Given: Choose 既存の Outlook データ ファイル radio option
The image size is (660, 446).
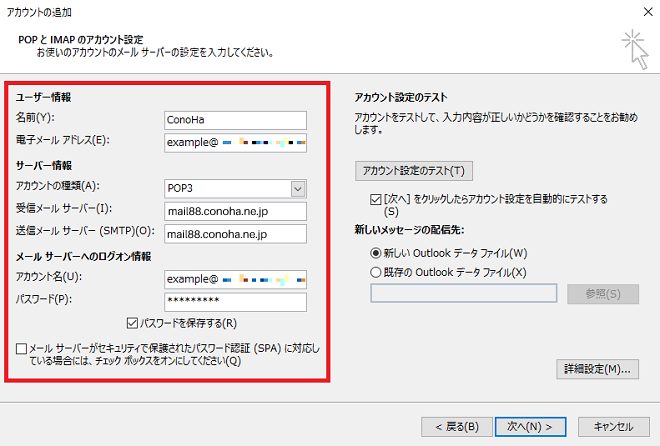Looking at the screenshot, I should [x=376, y=272].
